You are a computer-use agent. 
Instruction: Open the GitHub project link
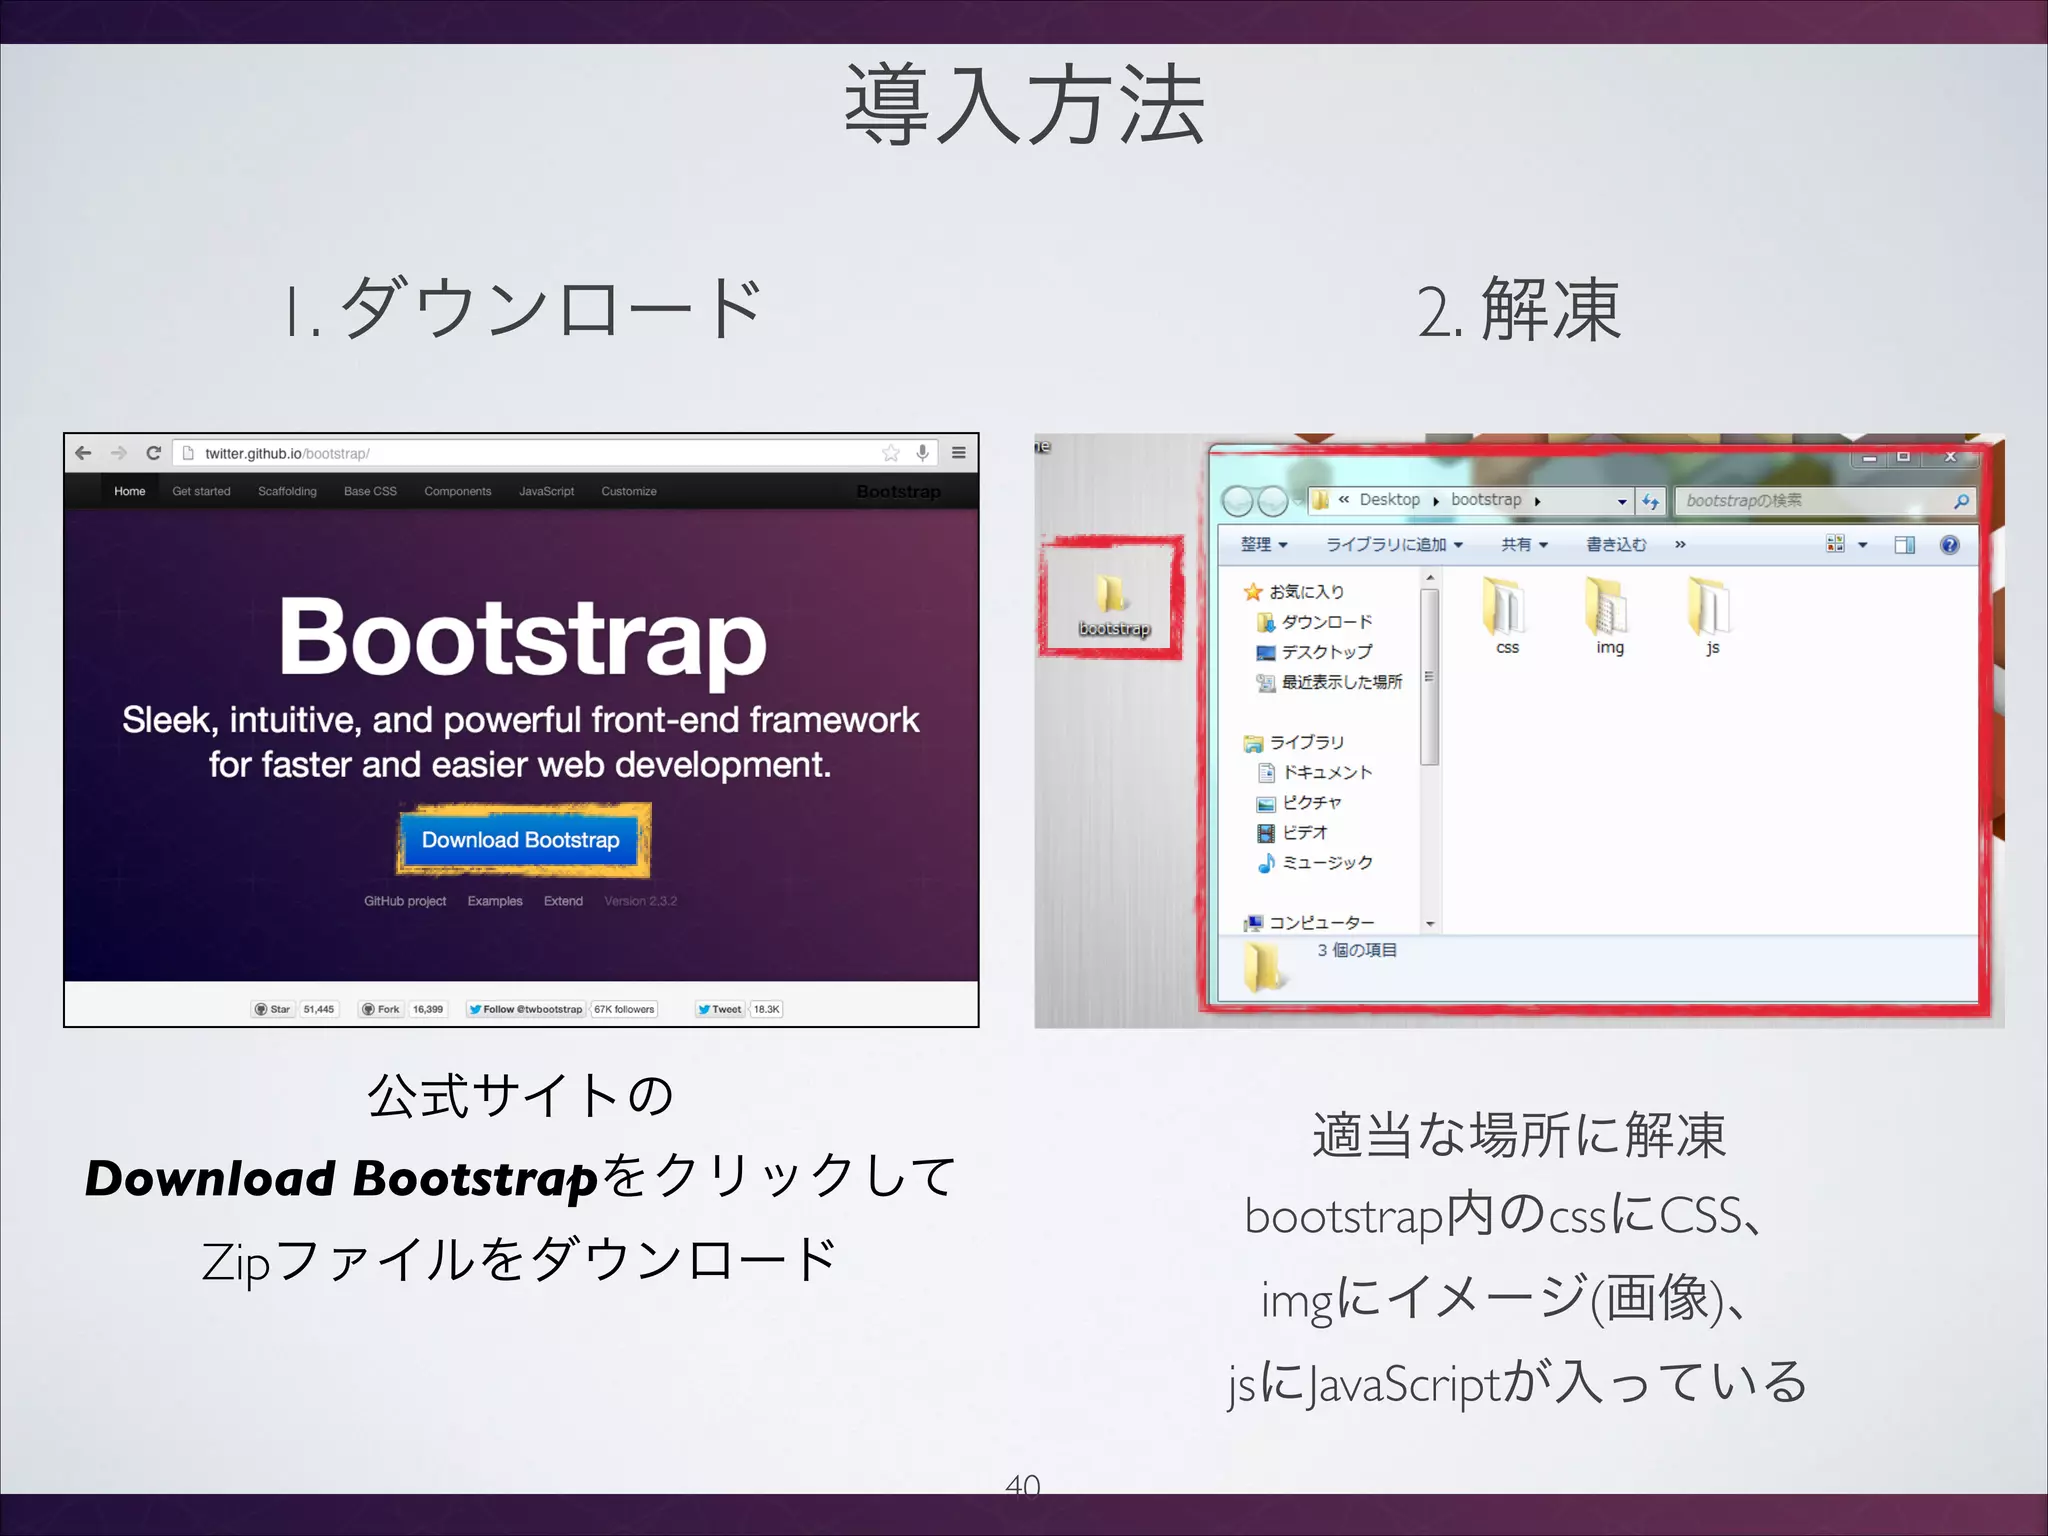[405, 901]
